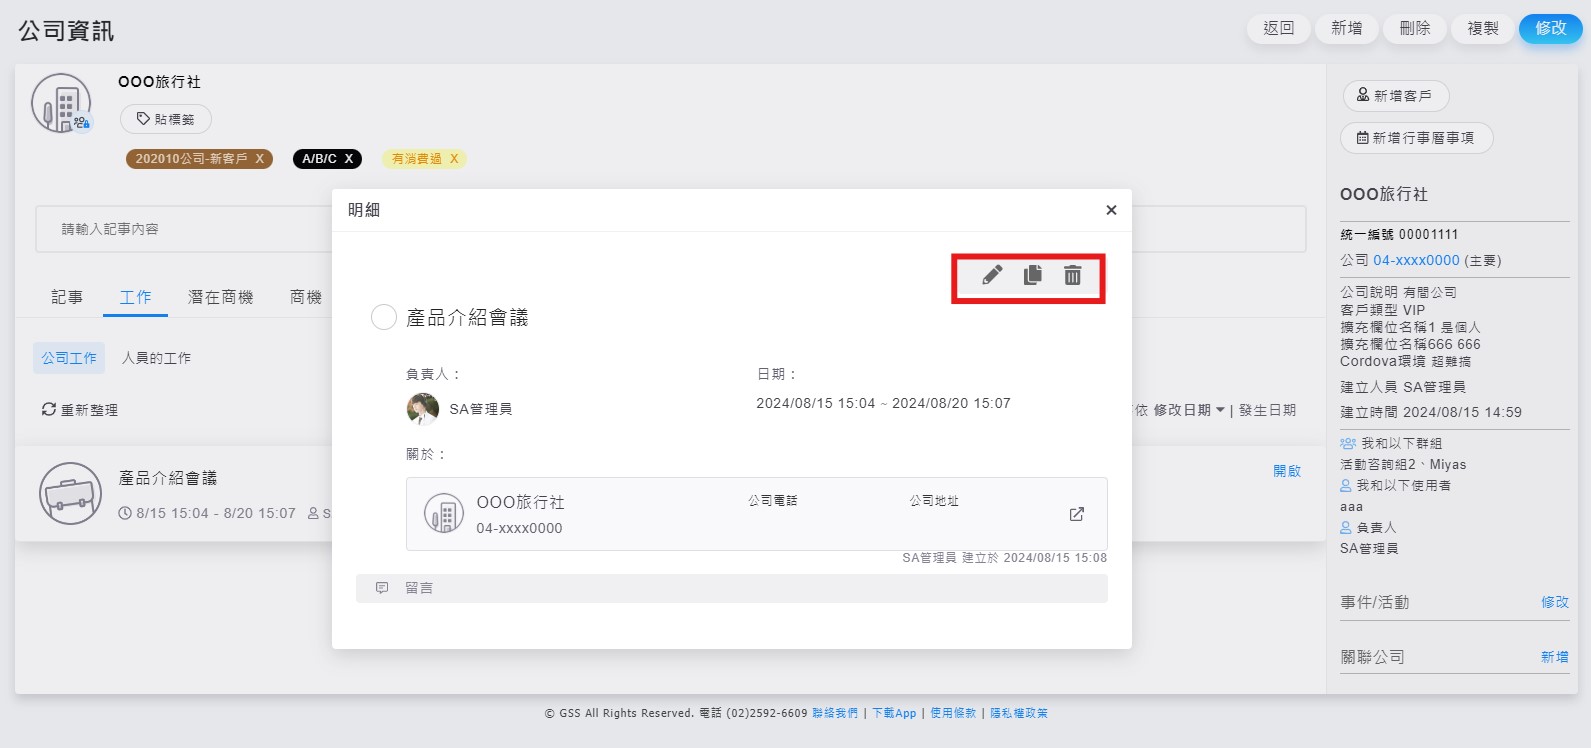Switch to the 潛在商機 tab
This screenshot has width=1591, height=748.
click(x=220, y=297)
